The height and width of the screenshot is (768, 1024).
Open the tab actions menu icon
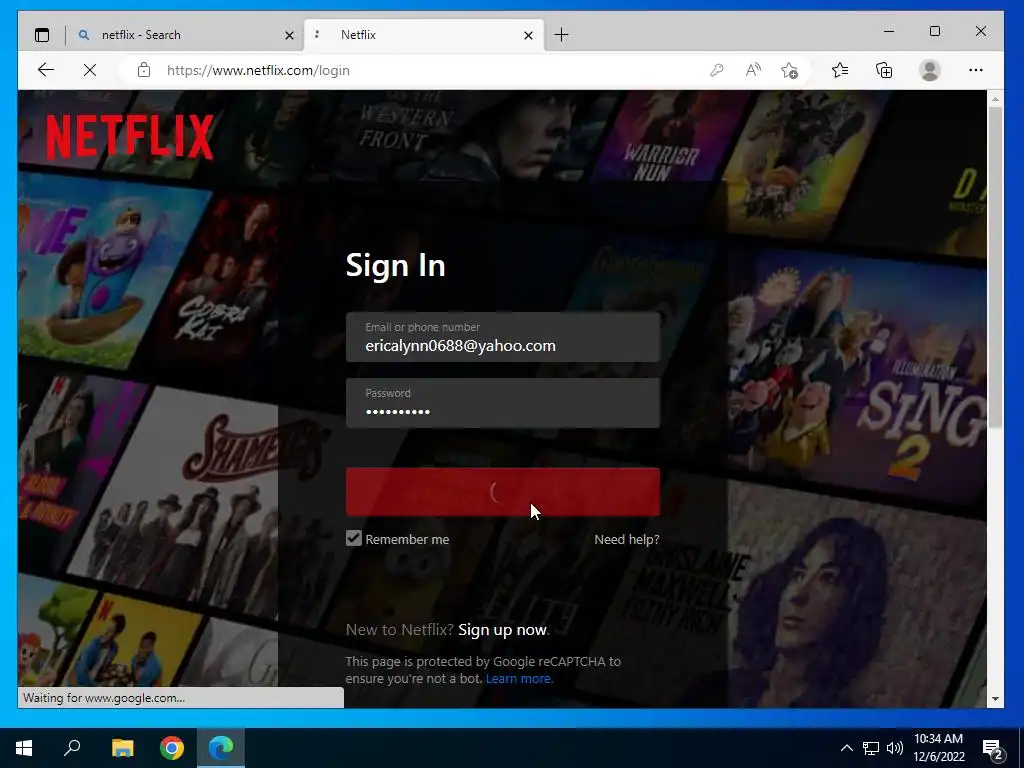[42, 35]
